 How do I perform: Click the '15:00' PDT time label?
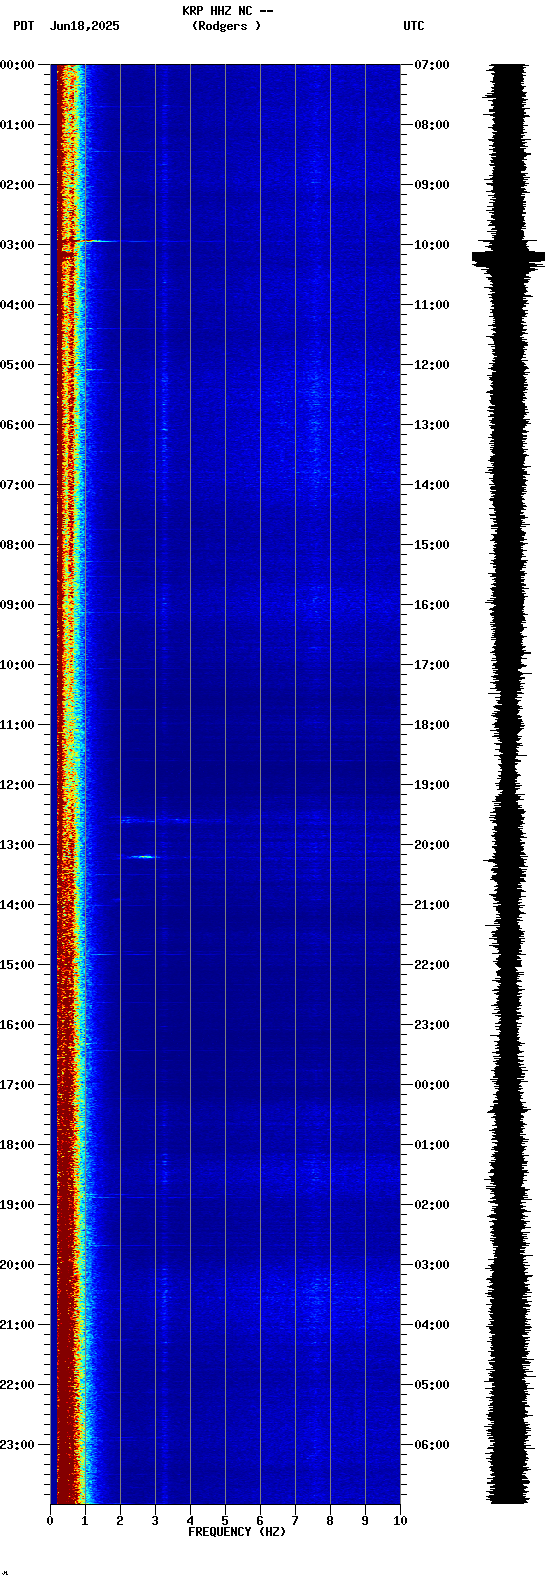point(18,965)
